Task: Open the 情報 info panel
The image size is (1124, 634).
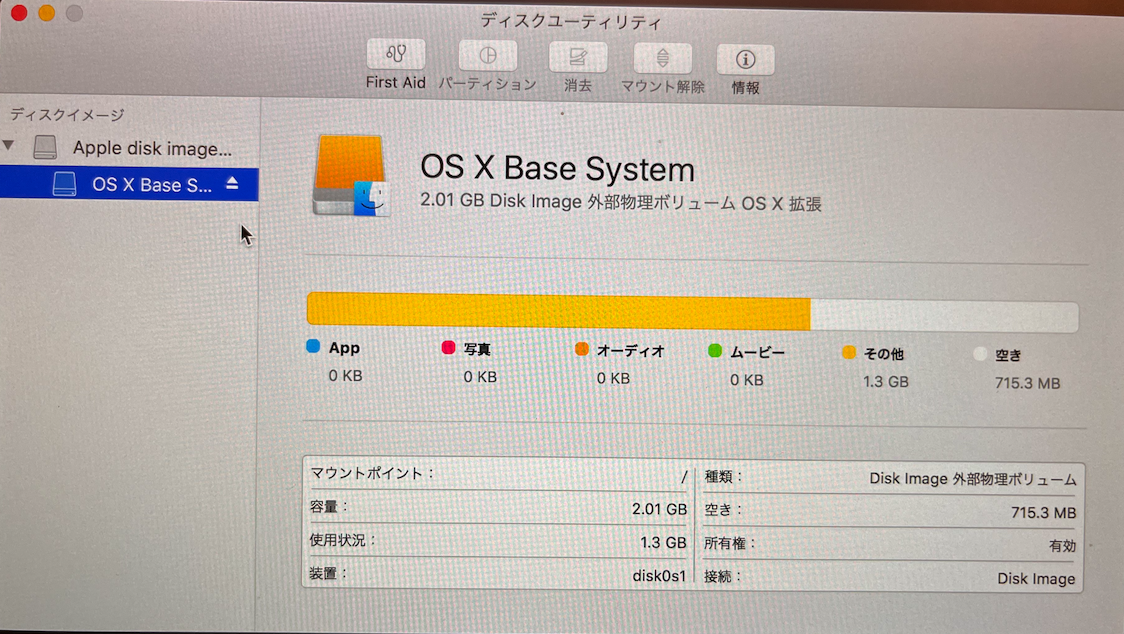Action: 746,60
